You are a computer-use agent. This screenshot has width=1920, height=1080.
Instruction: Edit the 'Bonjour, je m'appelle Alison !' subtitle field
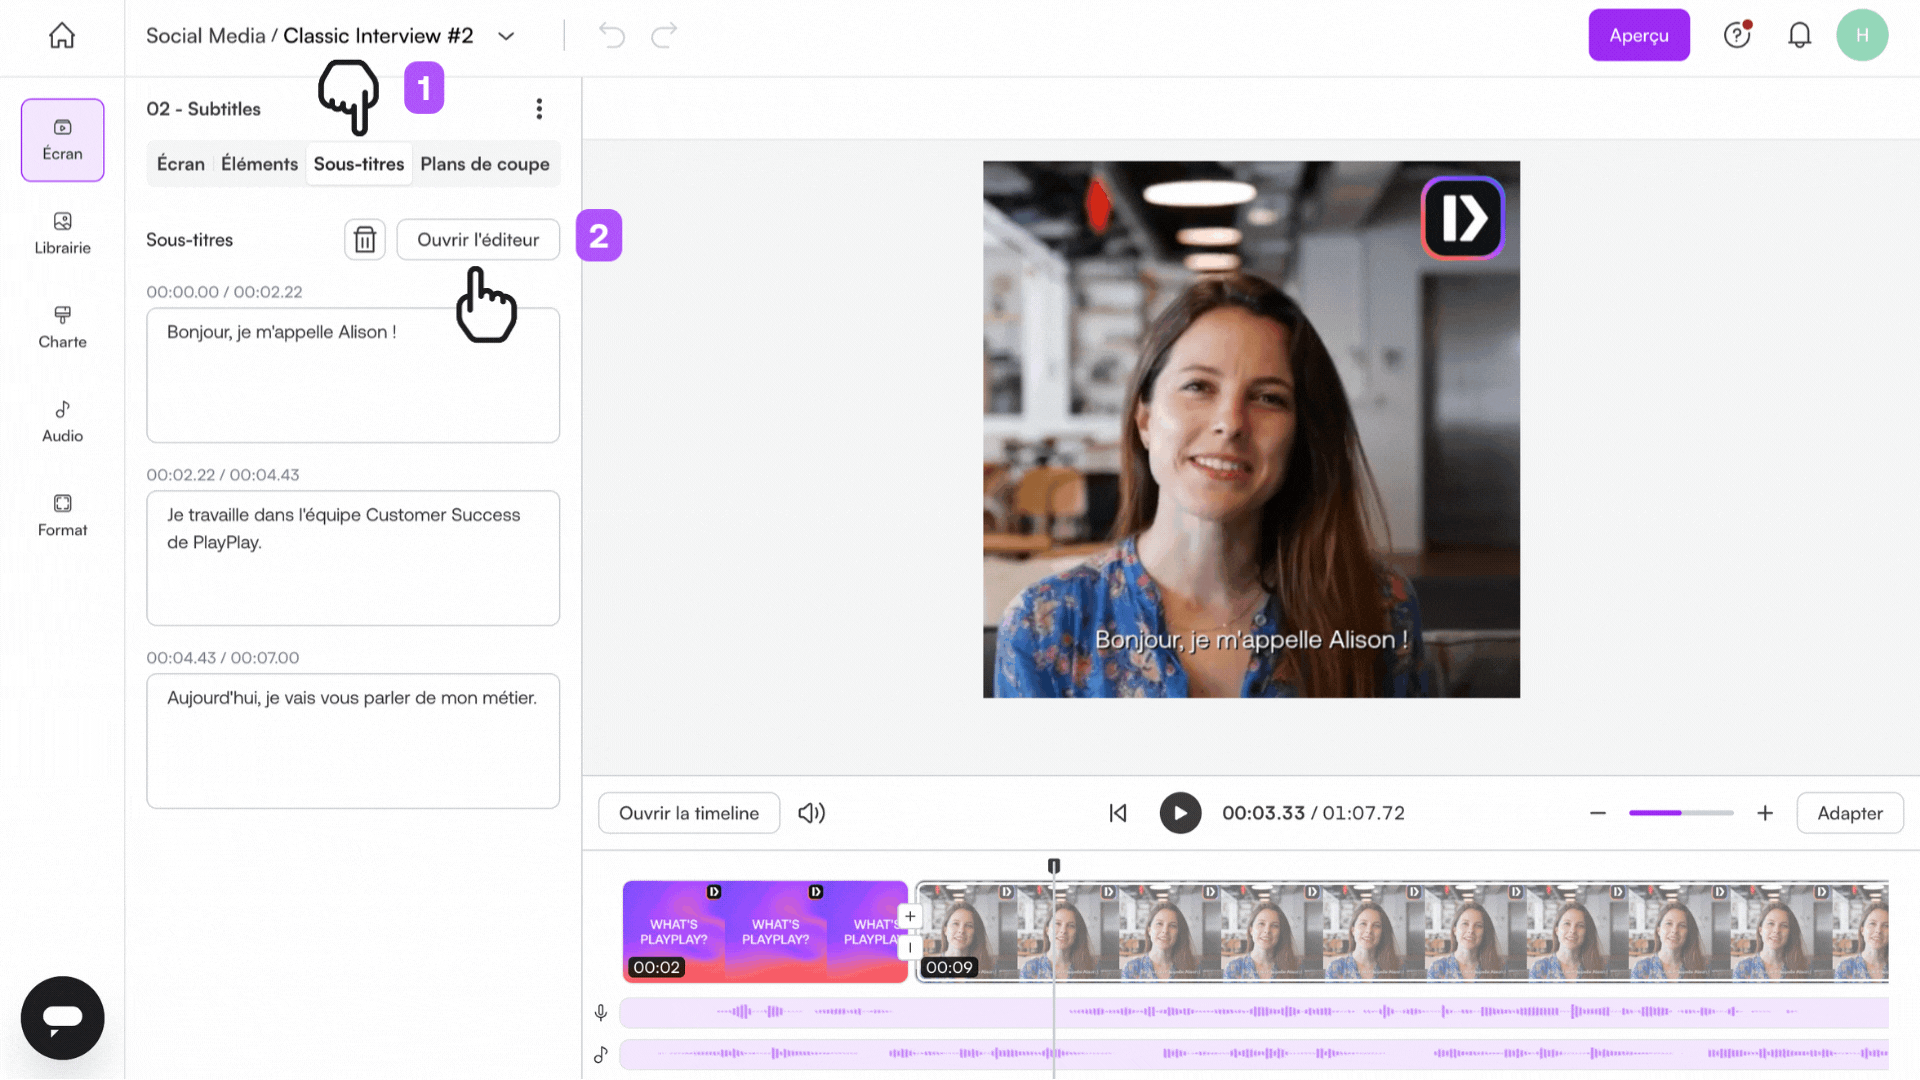[353, 375]
